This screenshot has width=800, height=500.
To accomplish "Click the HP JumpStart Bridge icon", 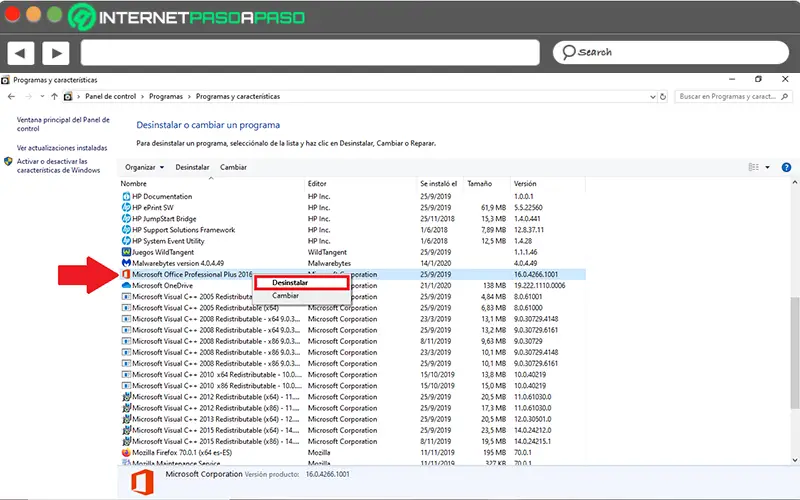I will (126, 219).
